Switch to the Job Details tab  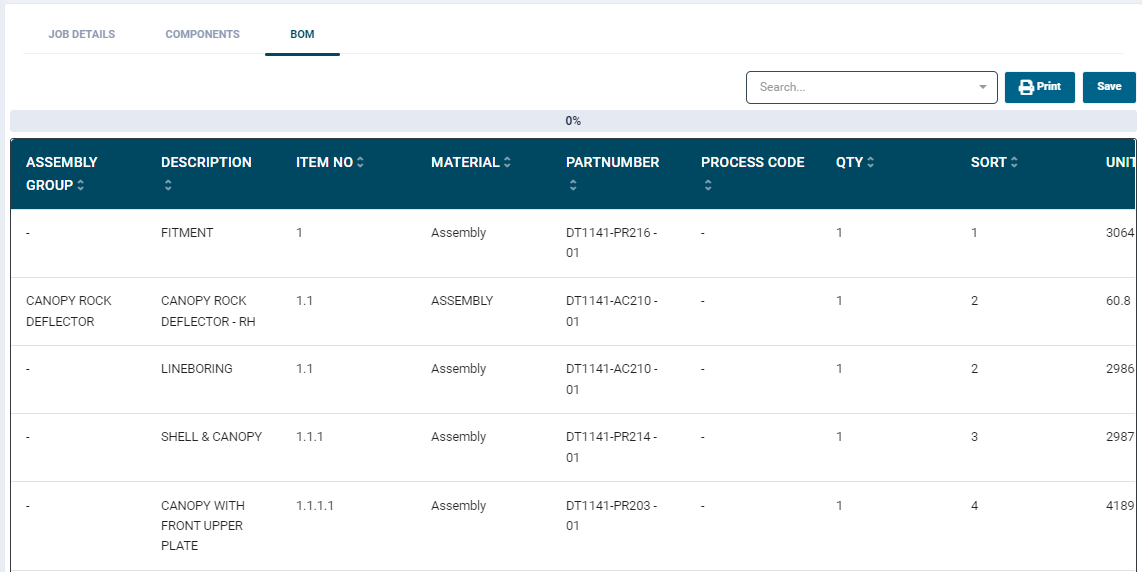(82, 34)
